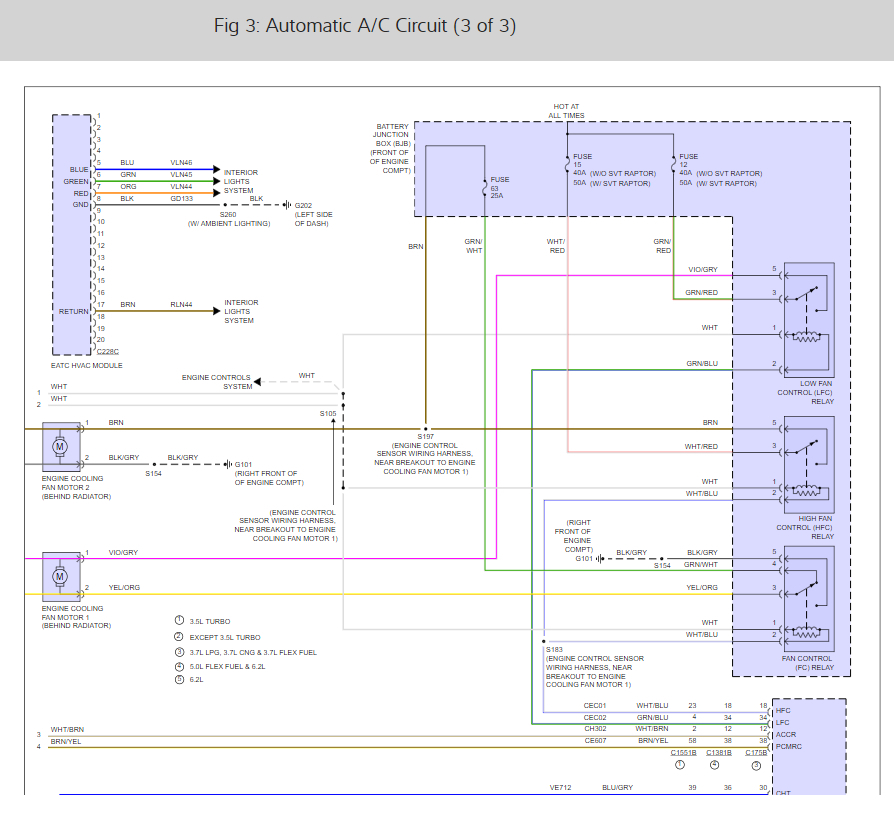Click the S183 splice dot
Screen dimensions: 894x822
coord(544,640)
